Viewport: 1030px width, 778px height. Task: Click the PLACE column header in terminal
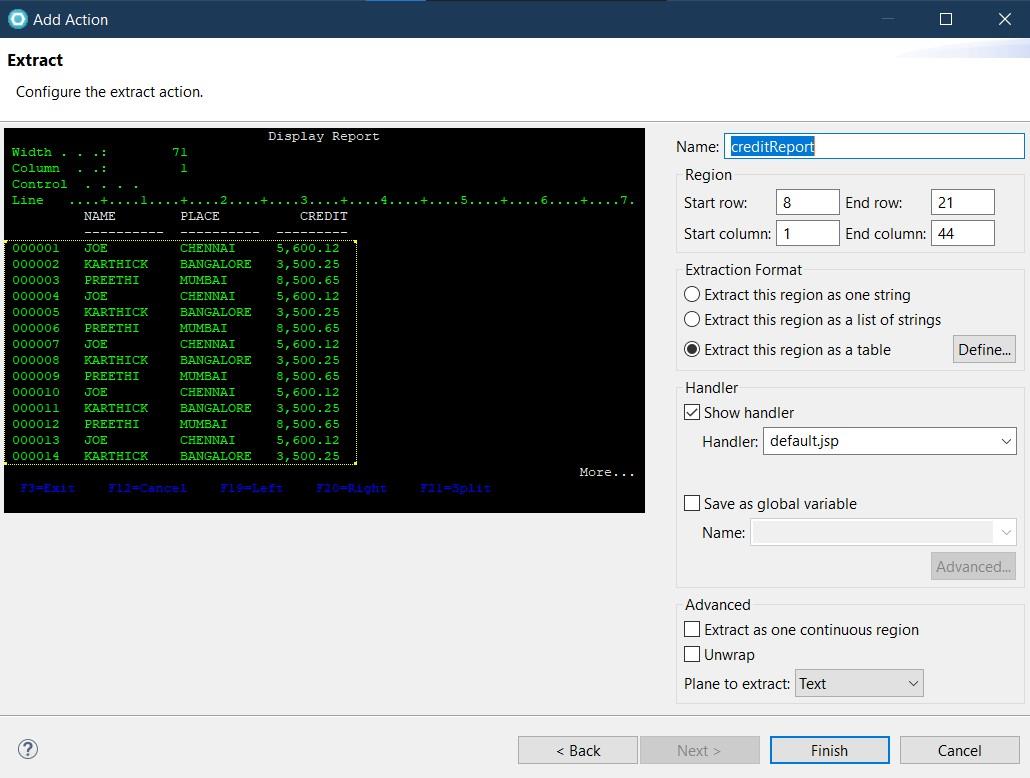[x=200, y=216]
